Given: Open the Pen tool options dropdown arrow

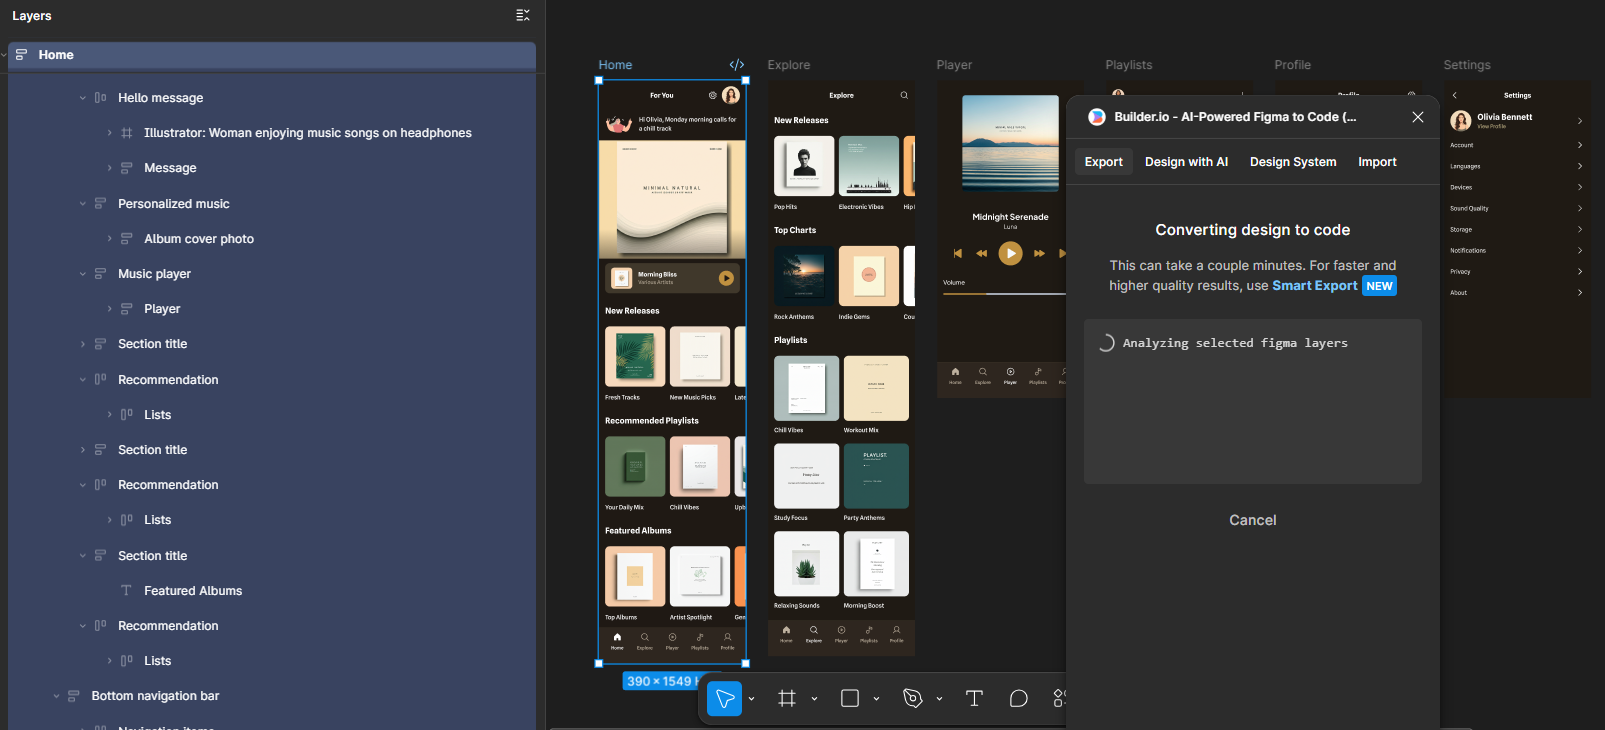Looking at the screenshot, I should click(939, 699).
